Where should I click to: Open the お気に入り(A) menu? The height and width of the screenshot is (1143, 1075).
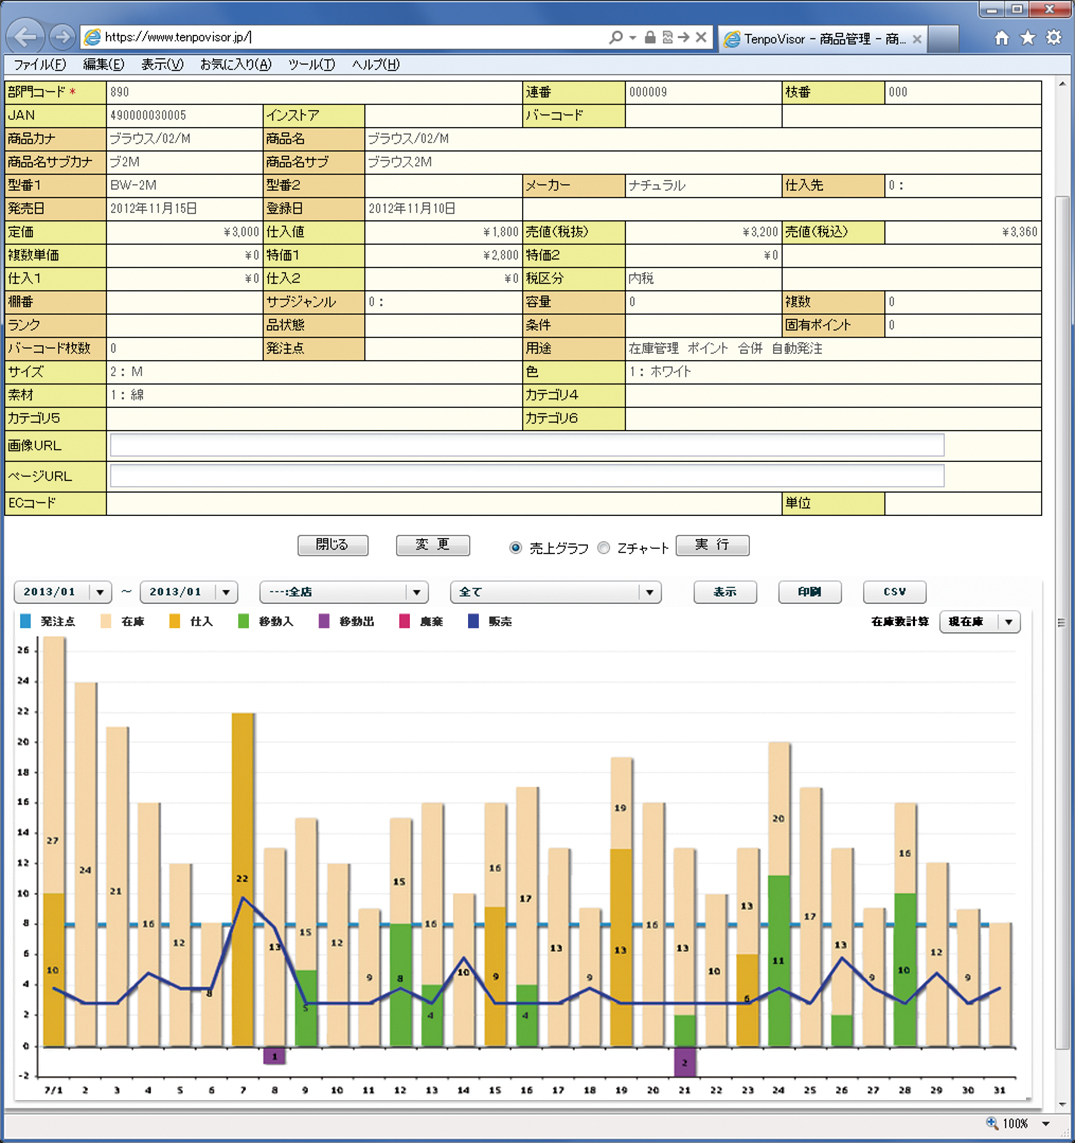coord(235,65)
